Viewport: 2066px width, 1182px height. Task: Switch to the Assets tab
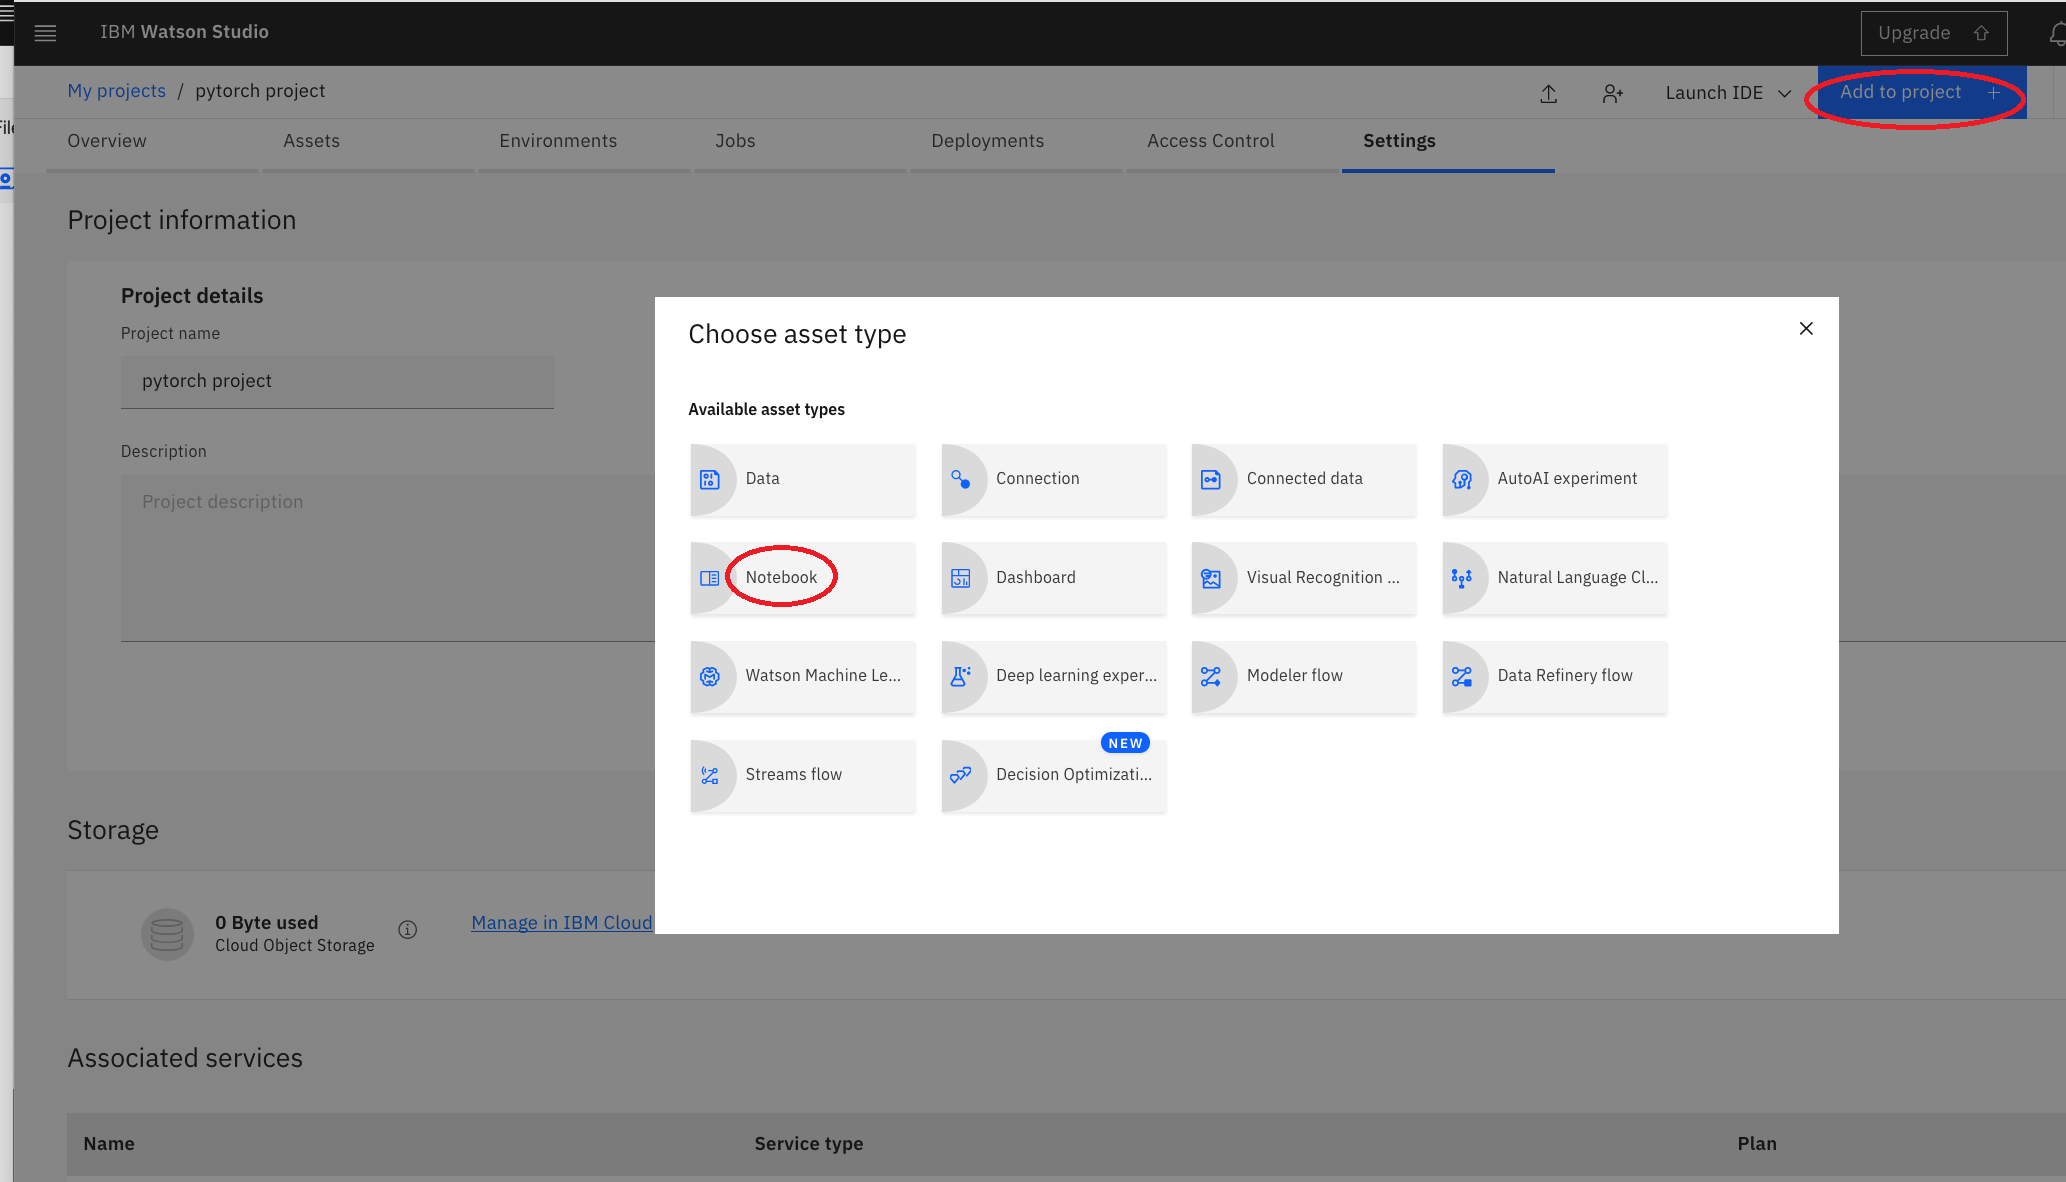[311, 141]
